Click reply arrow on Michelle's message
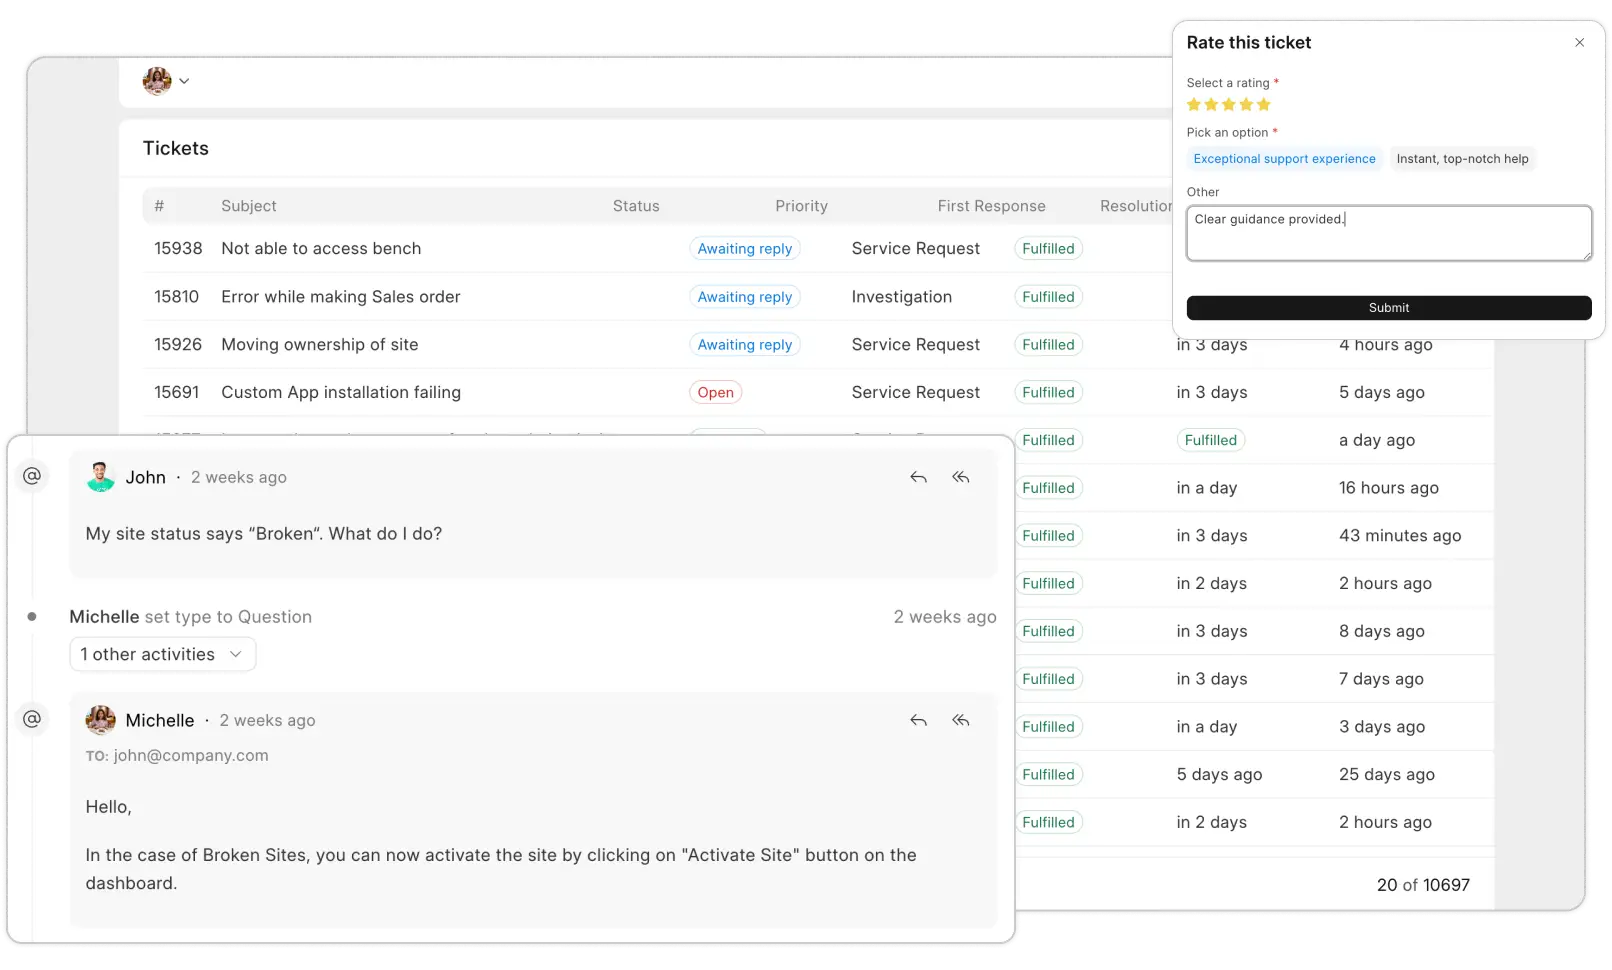 (918, 721)
